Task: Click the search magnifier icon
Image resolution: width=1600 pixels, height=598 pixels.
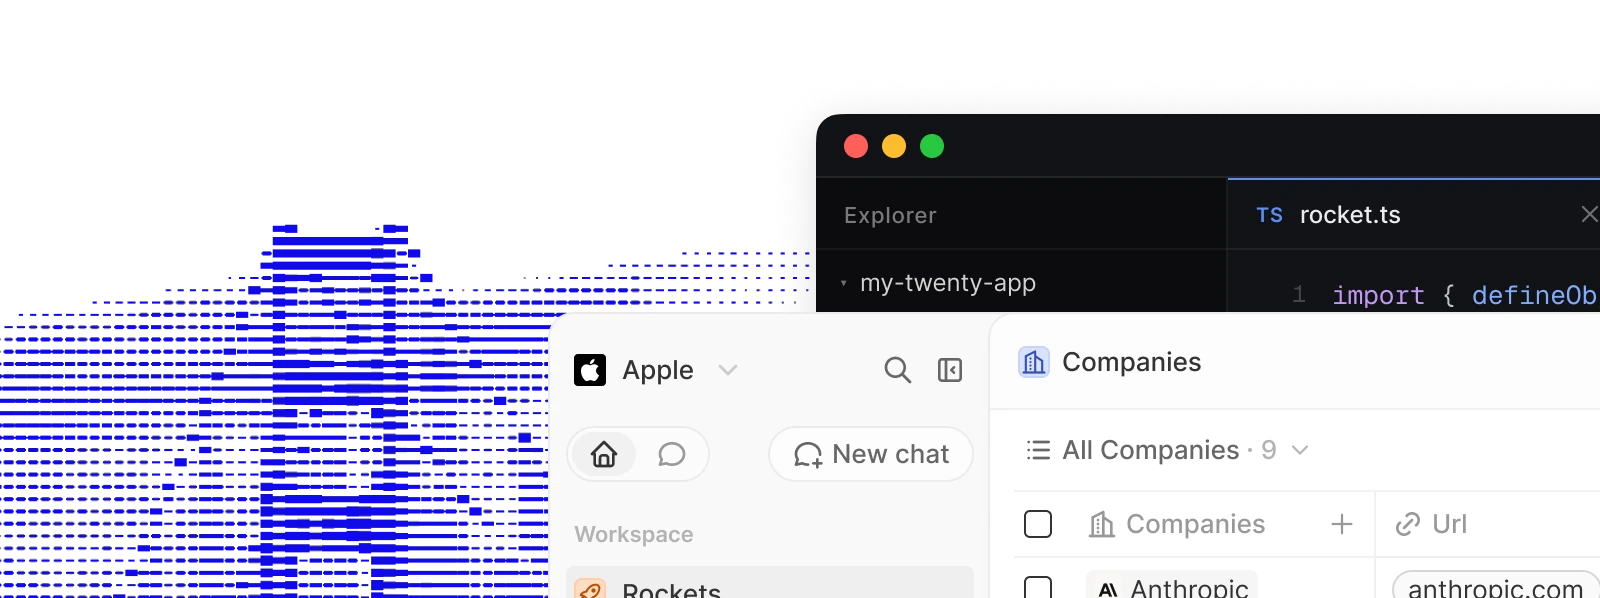Action: [897, 370]
